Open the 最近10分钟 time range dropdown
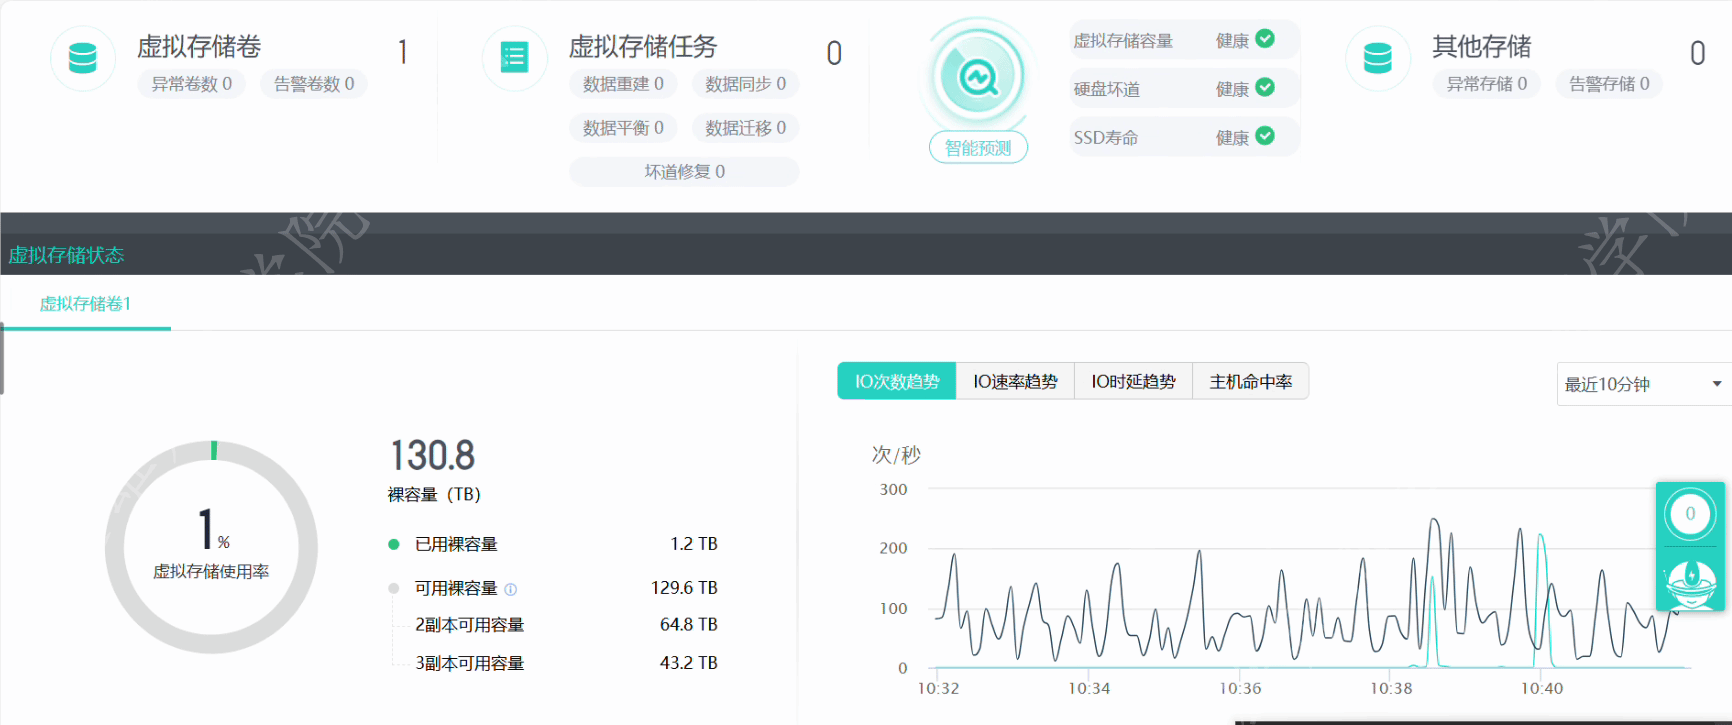1732x725 pixels. click(x=1642, y=384)
